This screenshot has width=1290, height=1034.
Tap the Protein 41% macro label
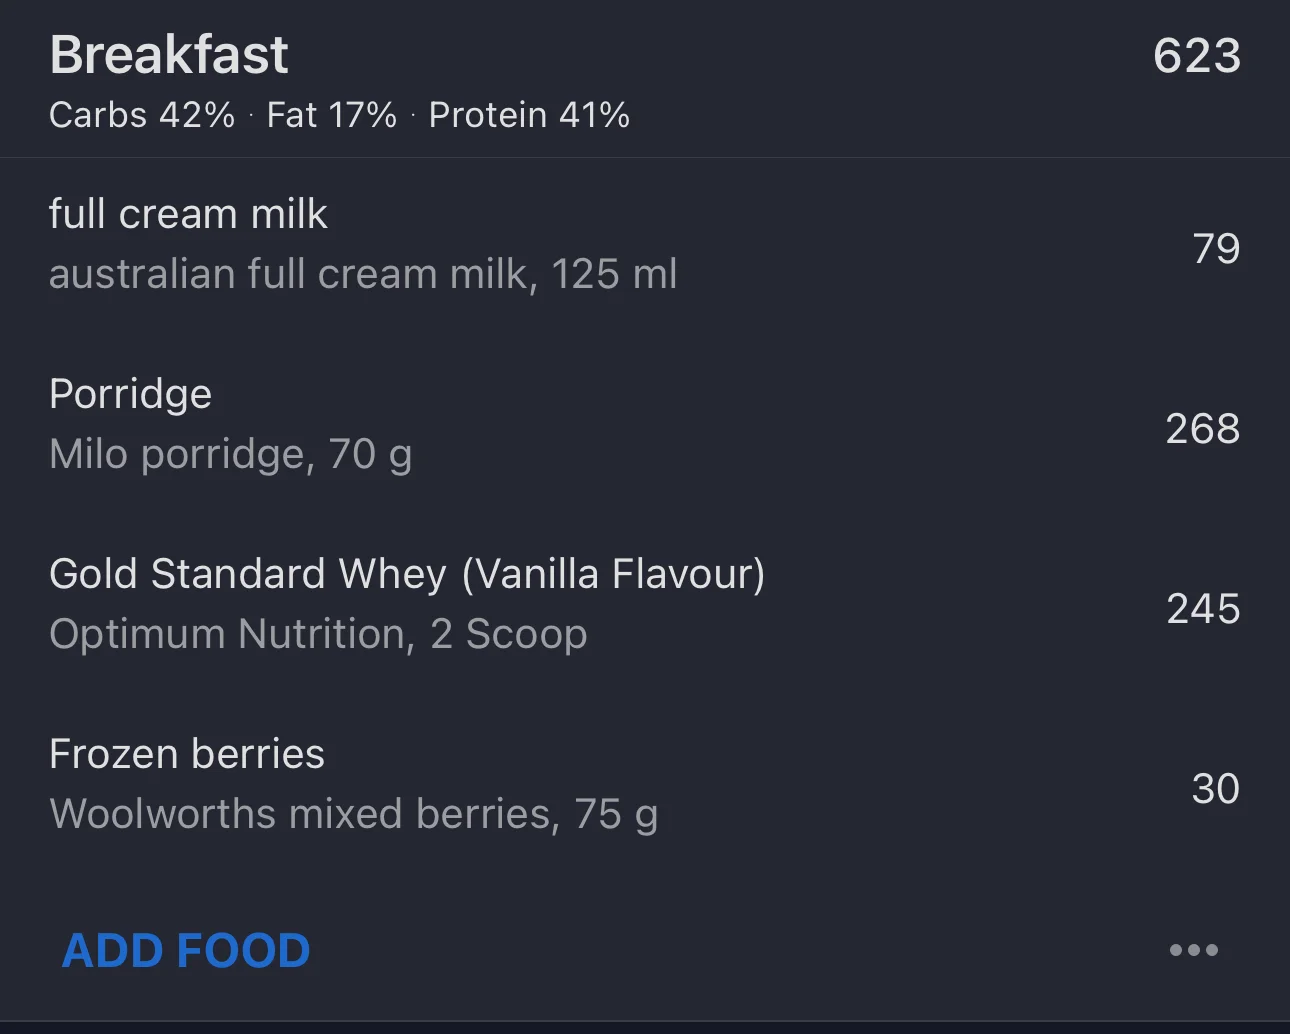(x=529, y=115)
